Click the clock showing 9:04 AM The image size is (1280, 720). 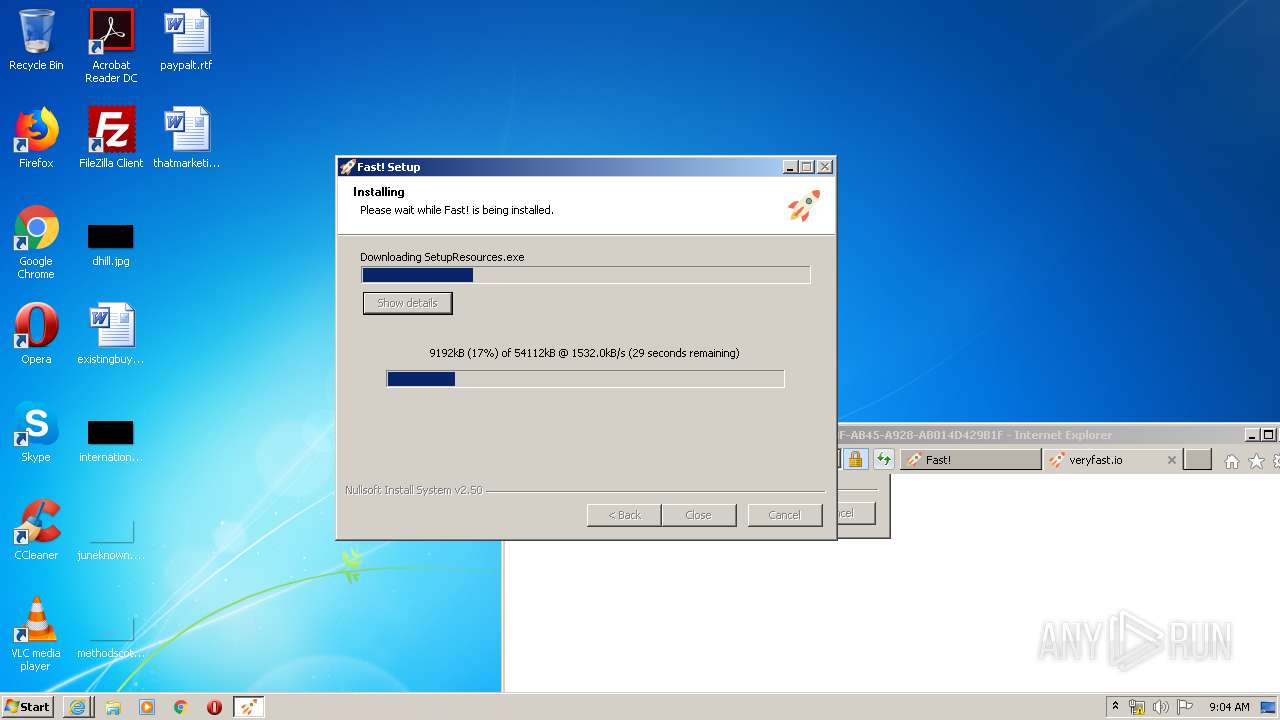coord(1229,707)
